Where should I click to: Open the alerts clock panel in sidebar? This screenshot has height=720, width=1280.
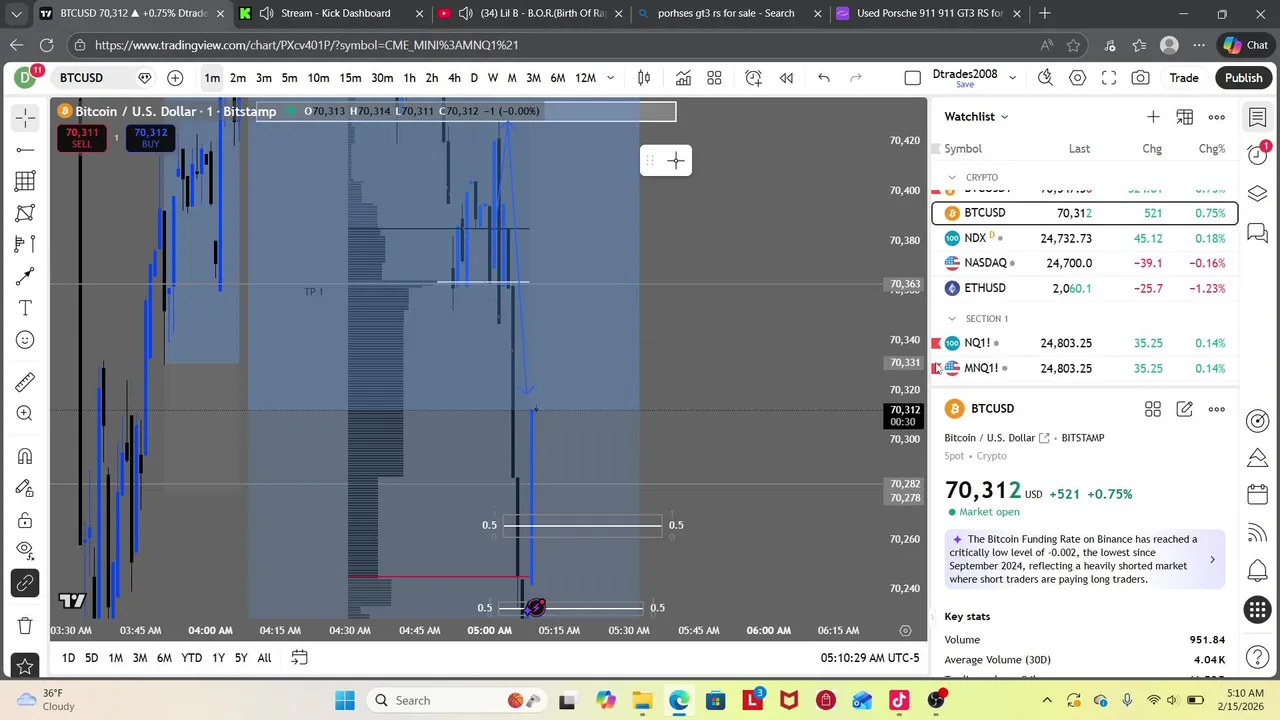coord(1258,155)
